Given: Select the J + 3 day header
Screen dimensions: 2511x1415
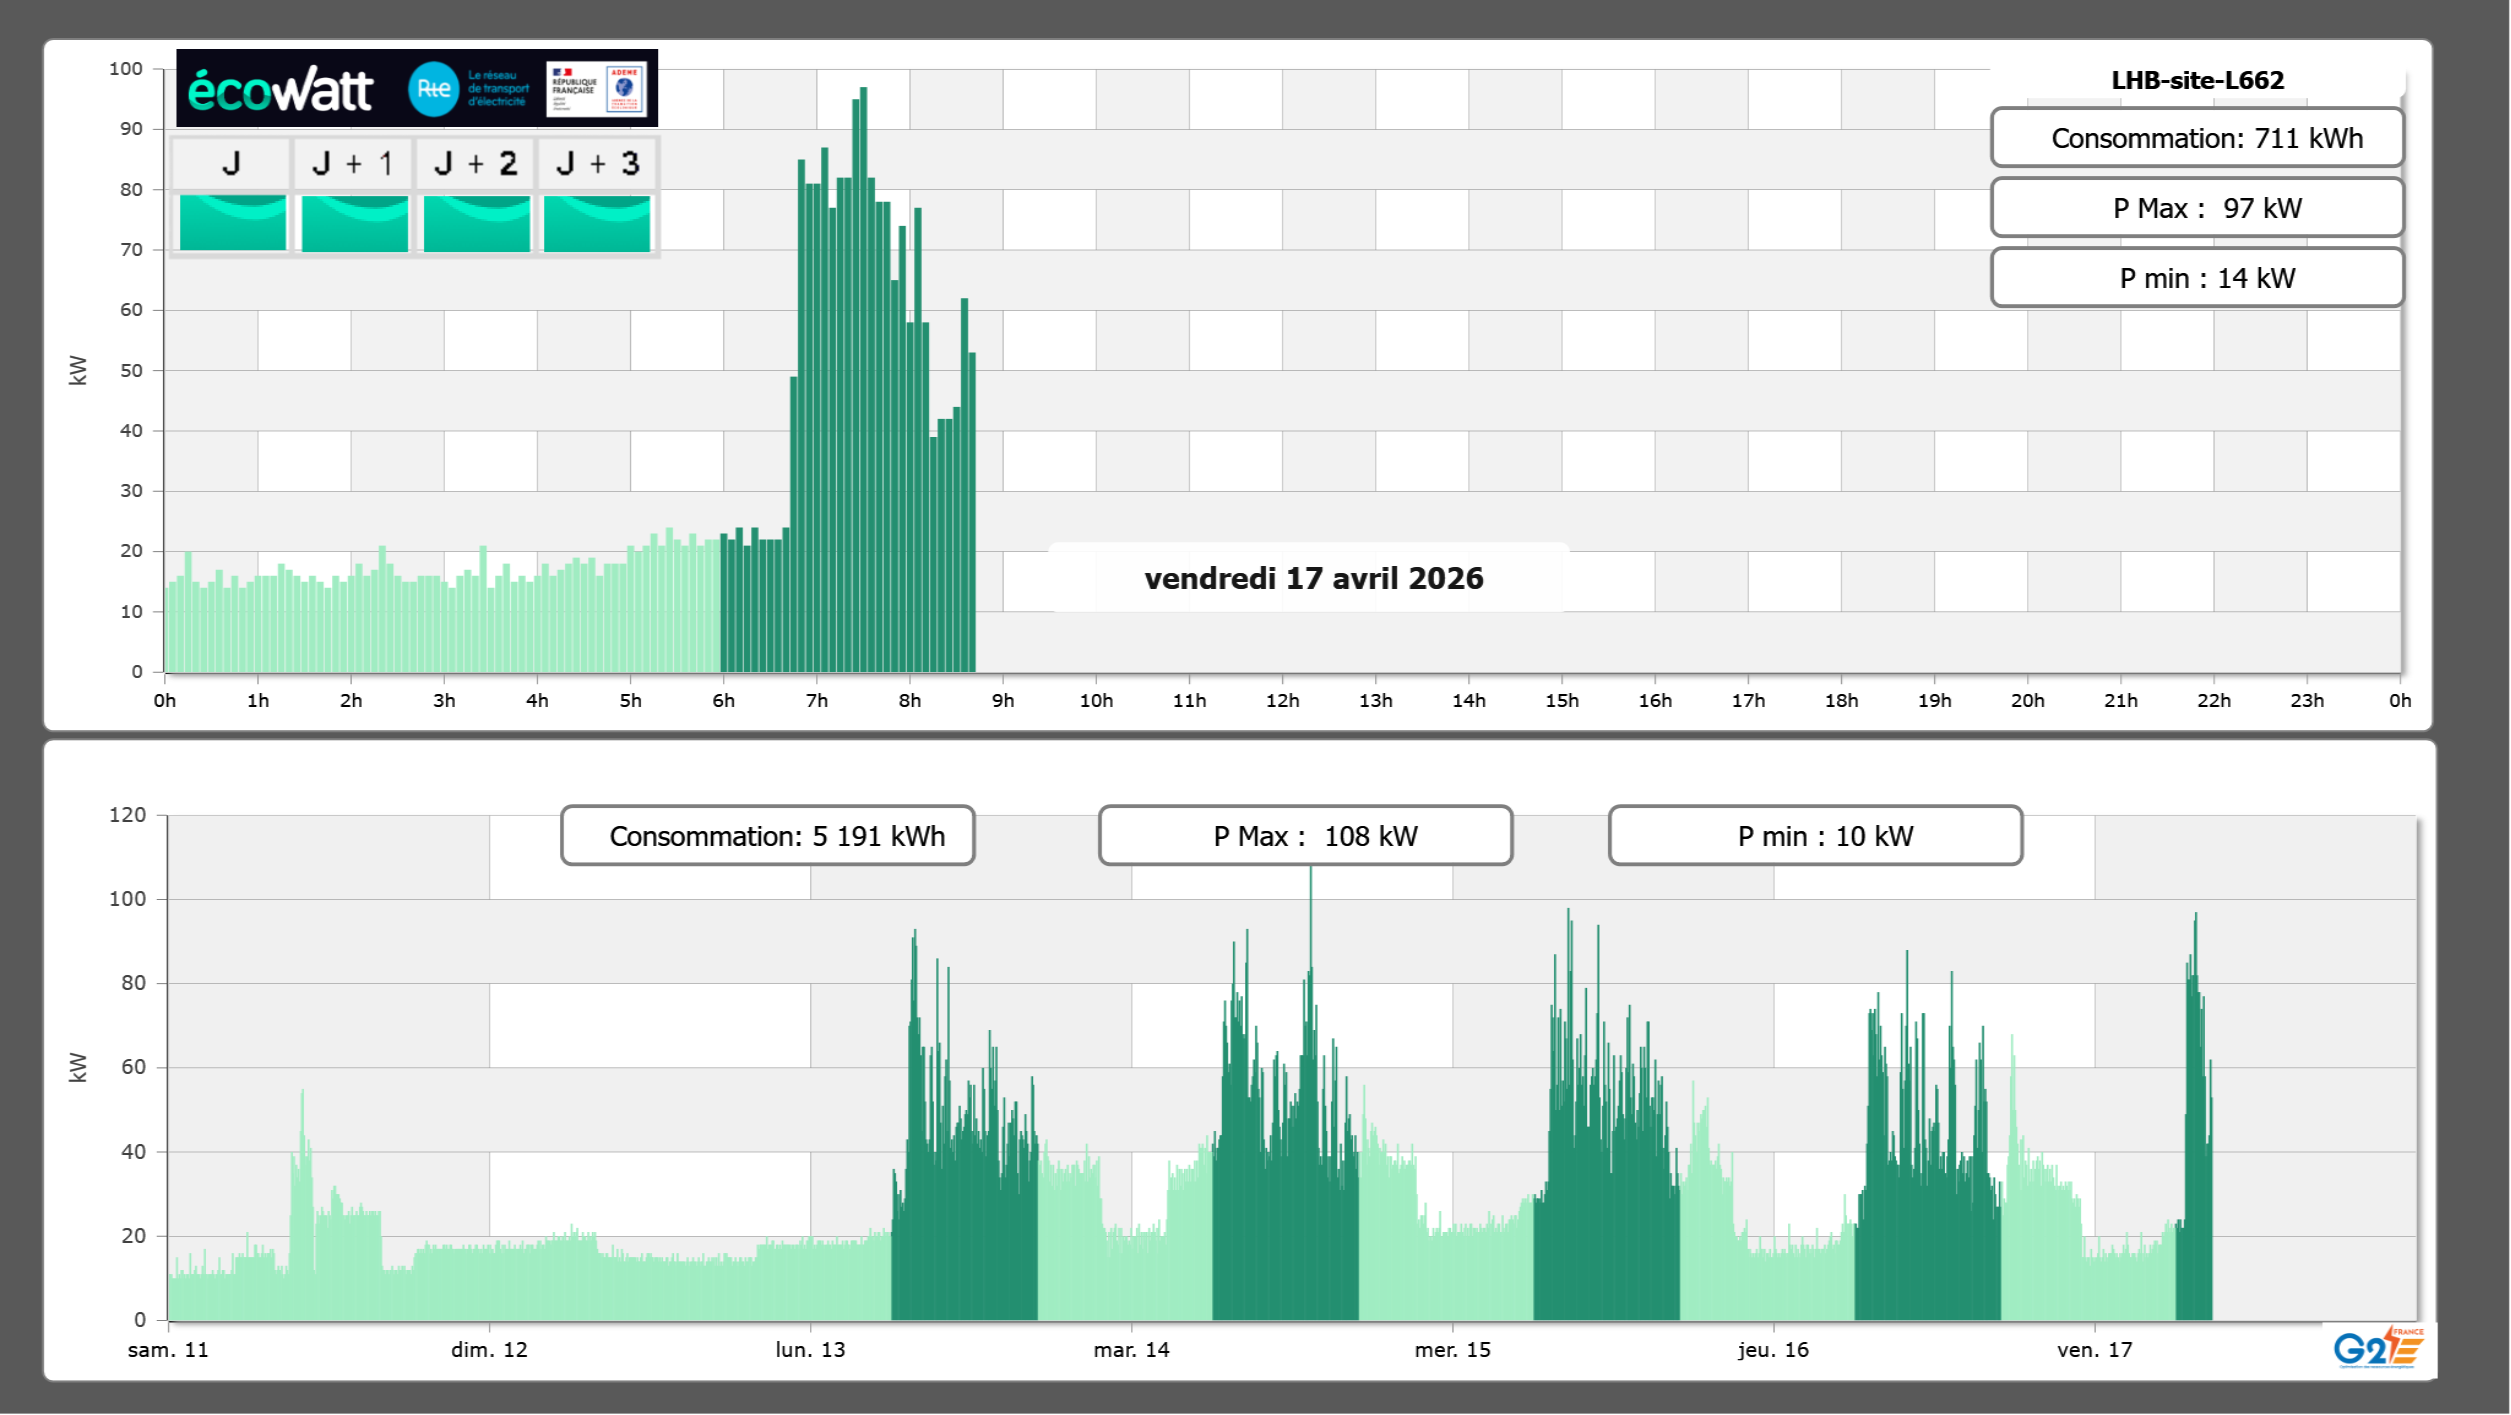Looking at the screenshot, I should (597, 164).
